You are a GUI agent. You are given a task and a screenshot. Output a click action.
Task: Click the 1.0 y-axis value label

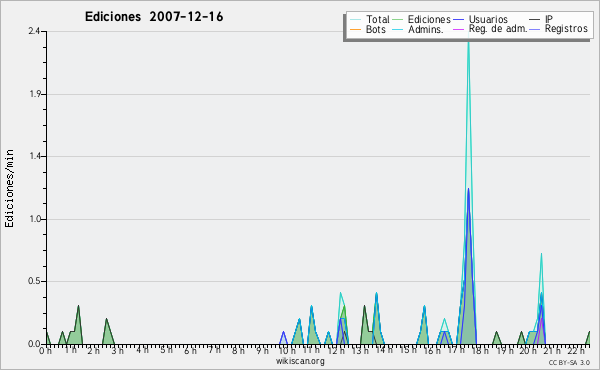[x=34, y=219]
